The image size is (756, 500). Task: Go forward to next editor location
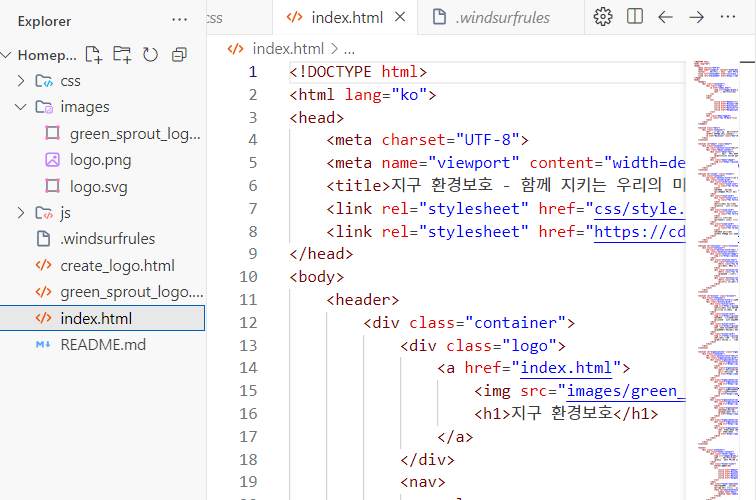[x=696, y=17]
